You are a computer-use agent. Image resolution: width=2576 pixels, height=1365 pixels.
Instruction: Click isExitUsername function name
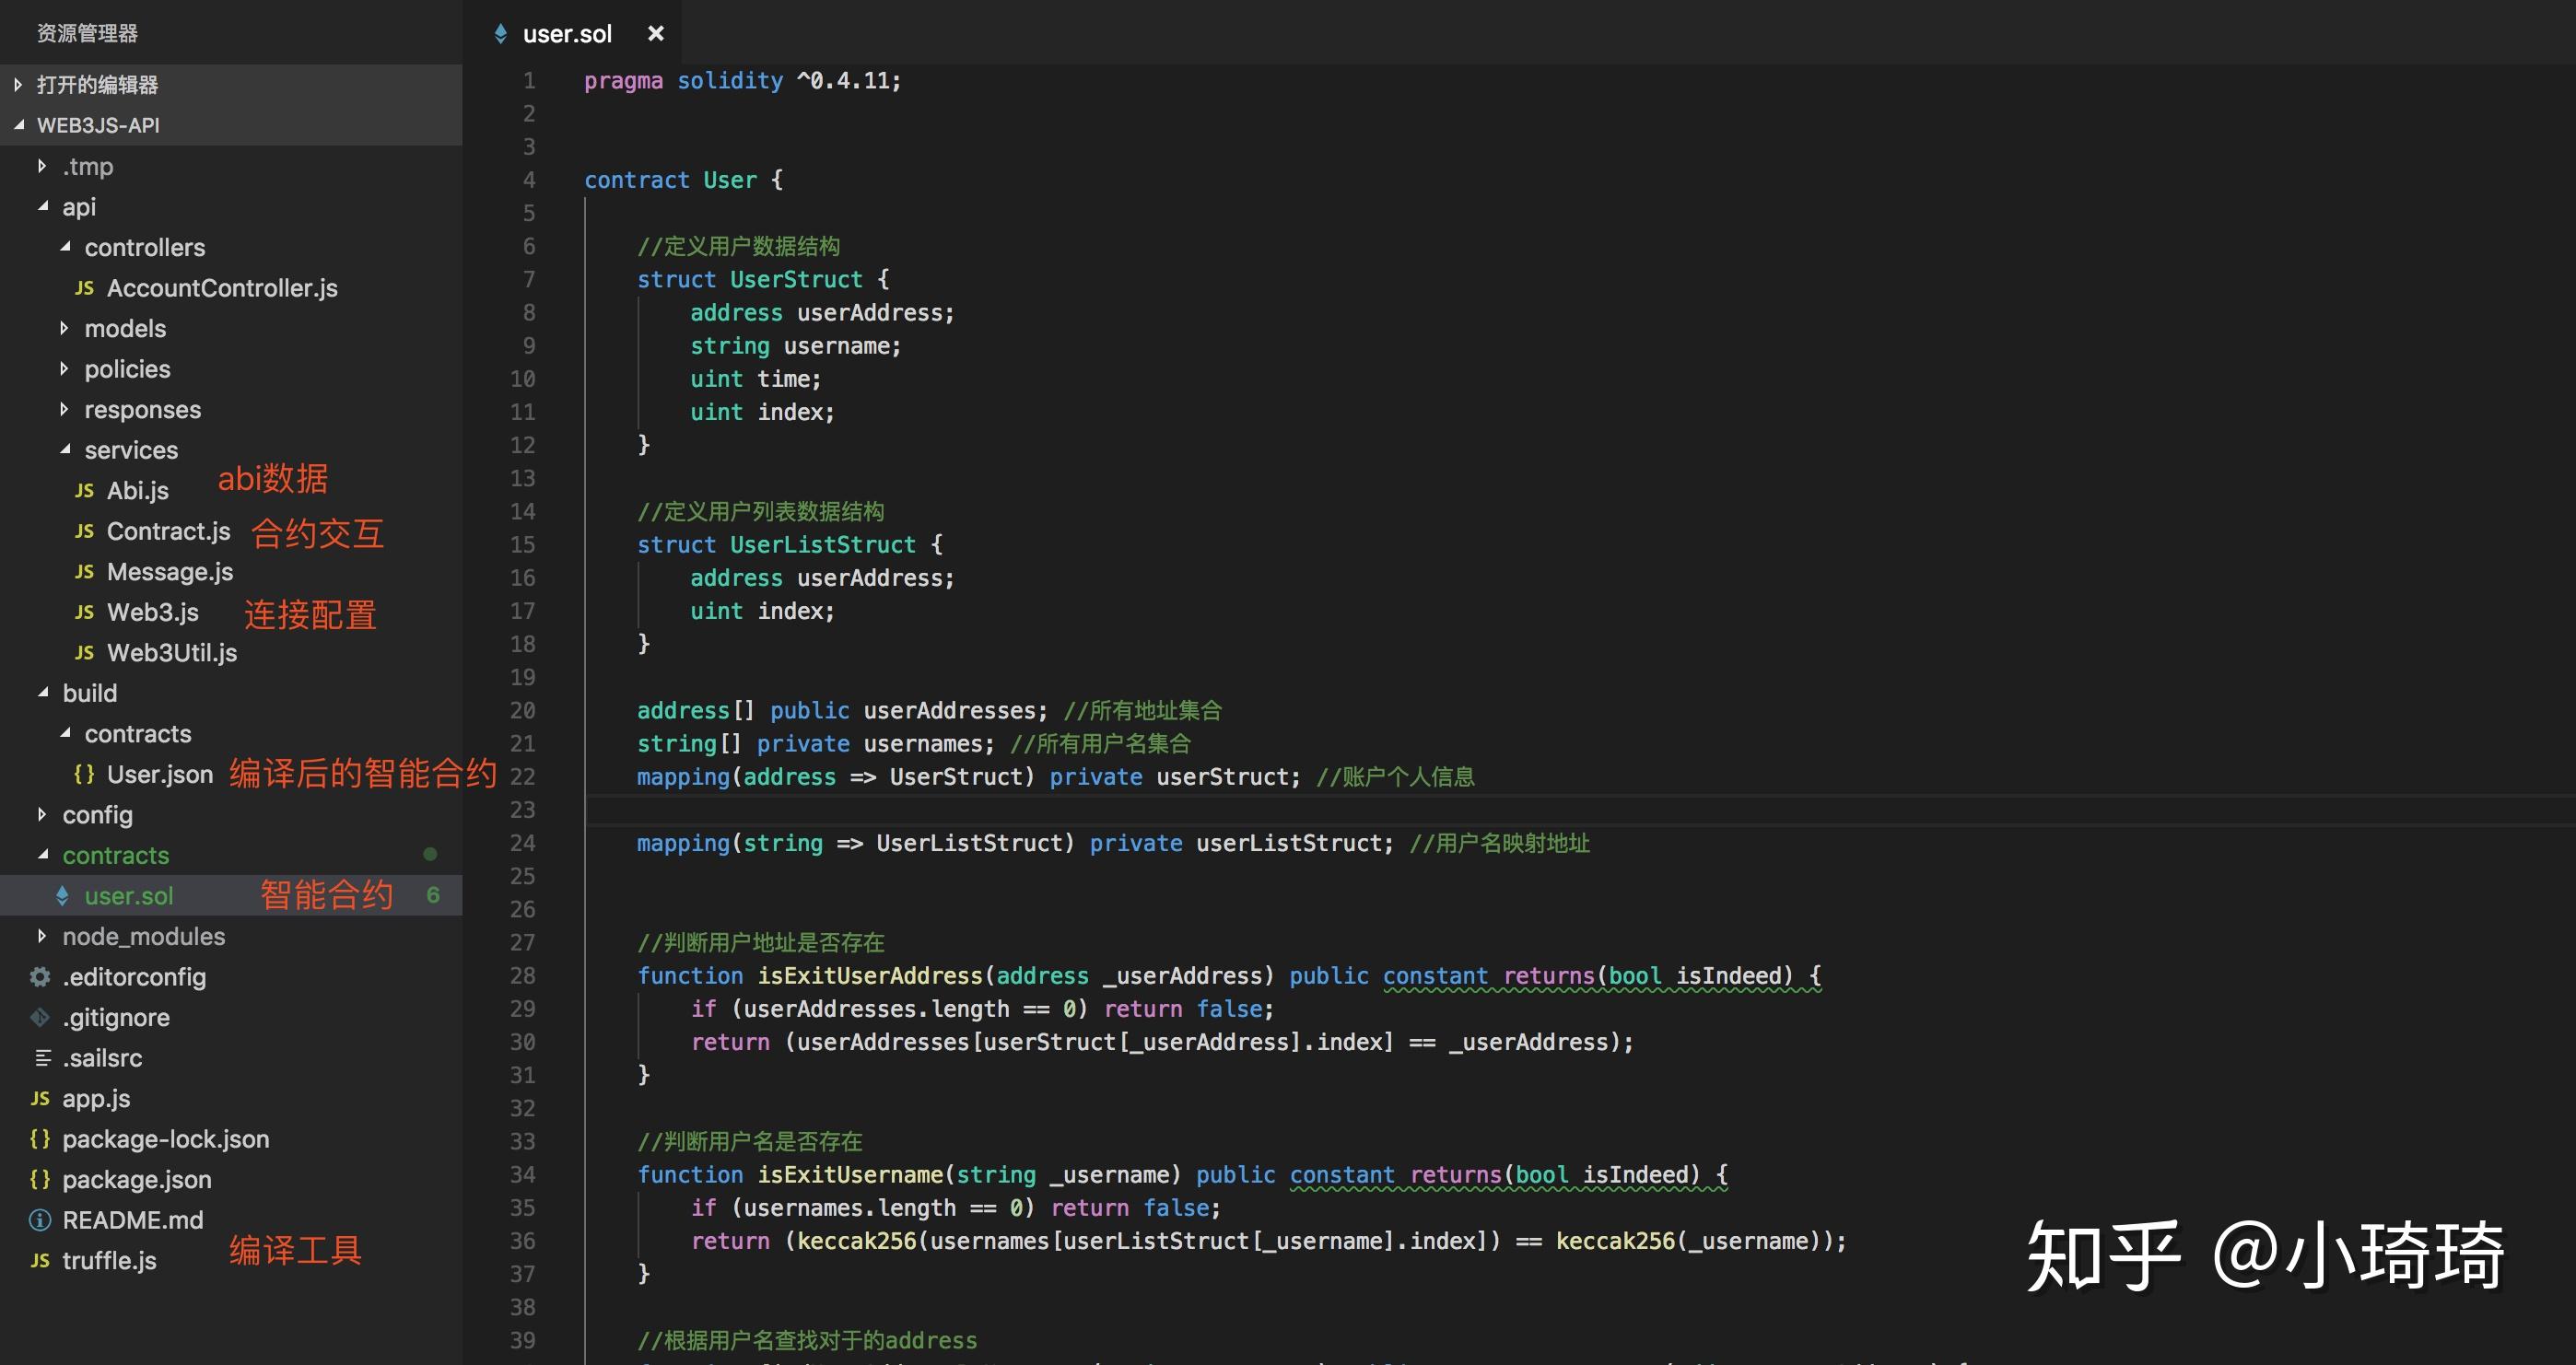[x=850, y=1175]
